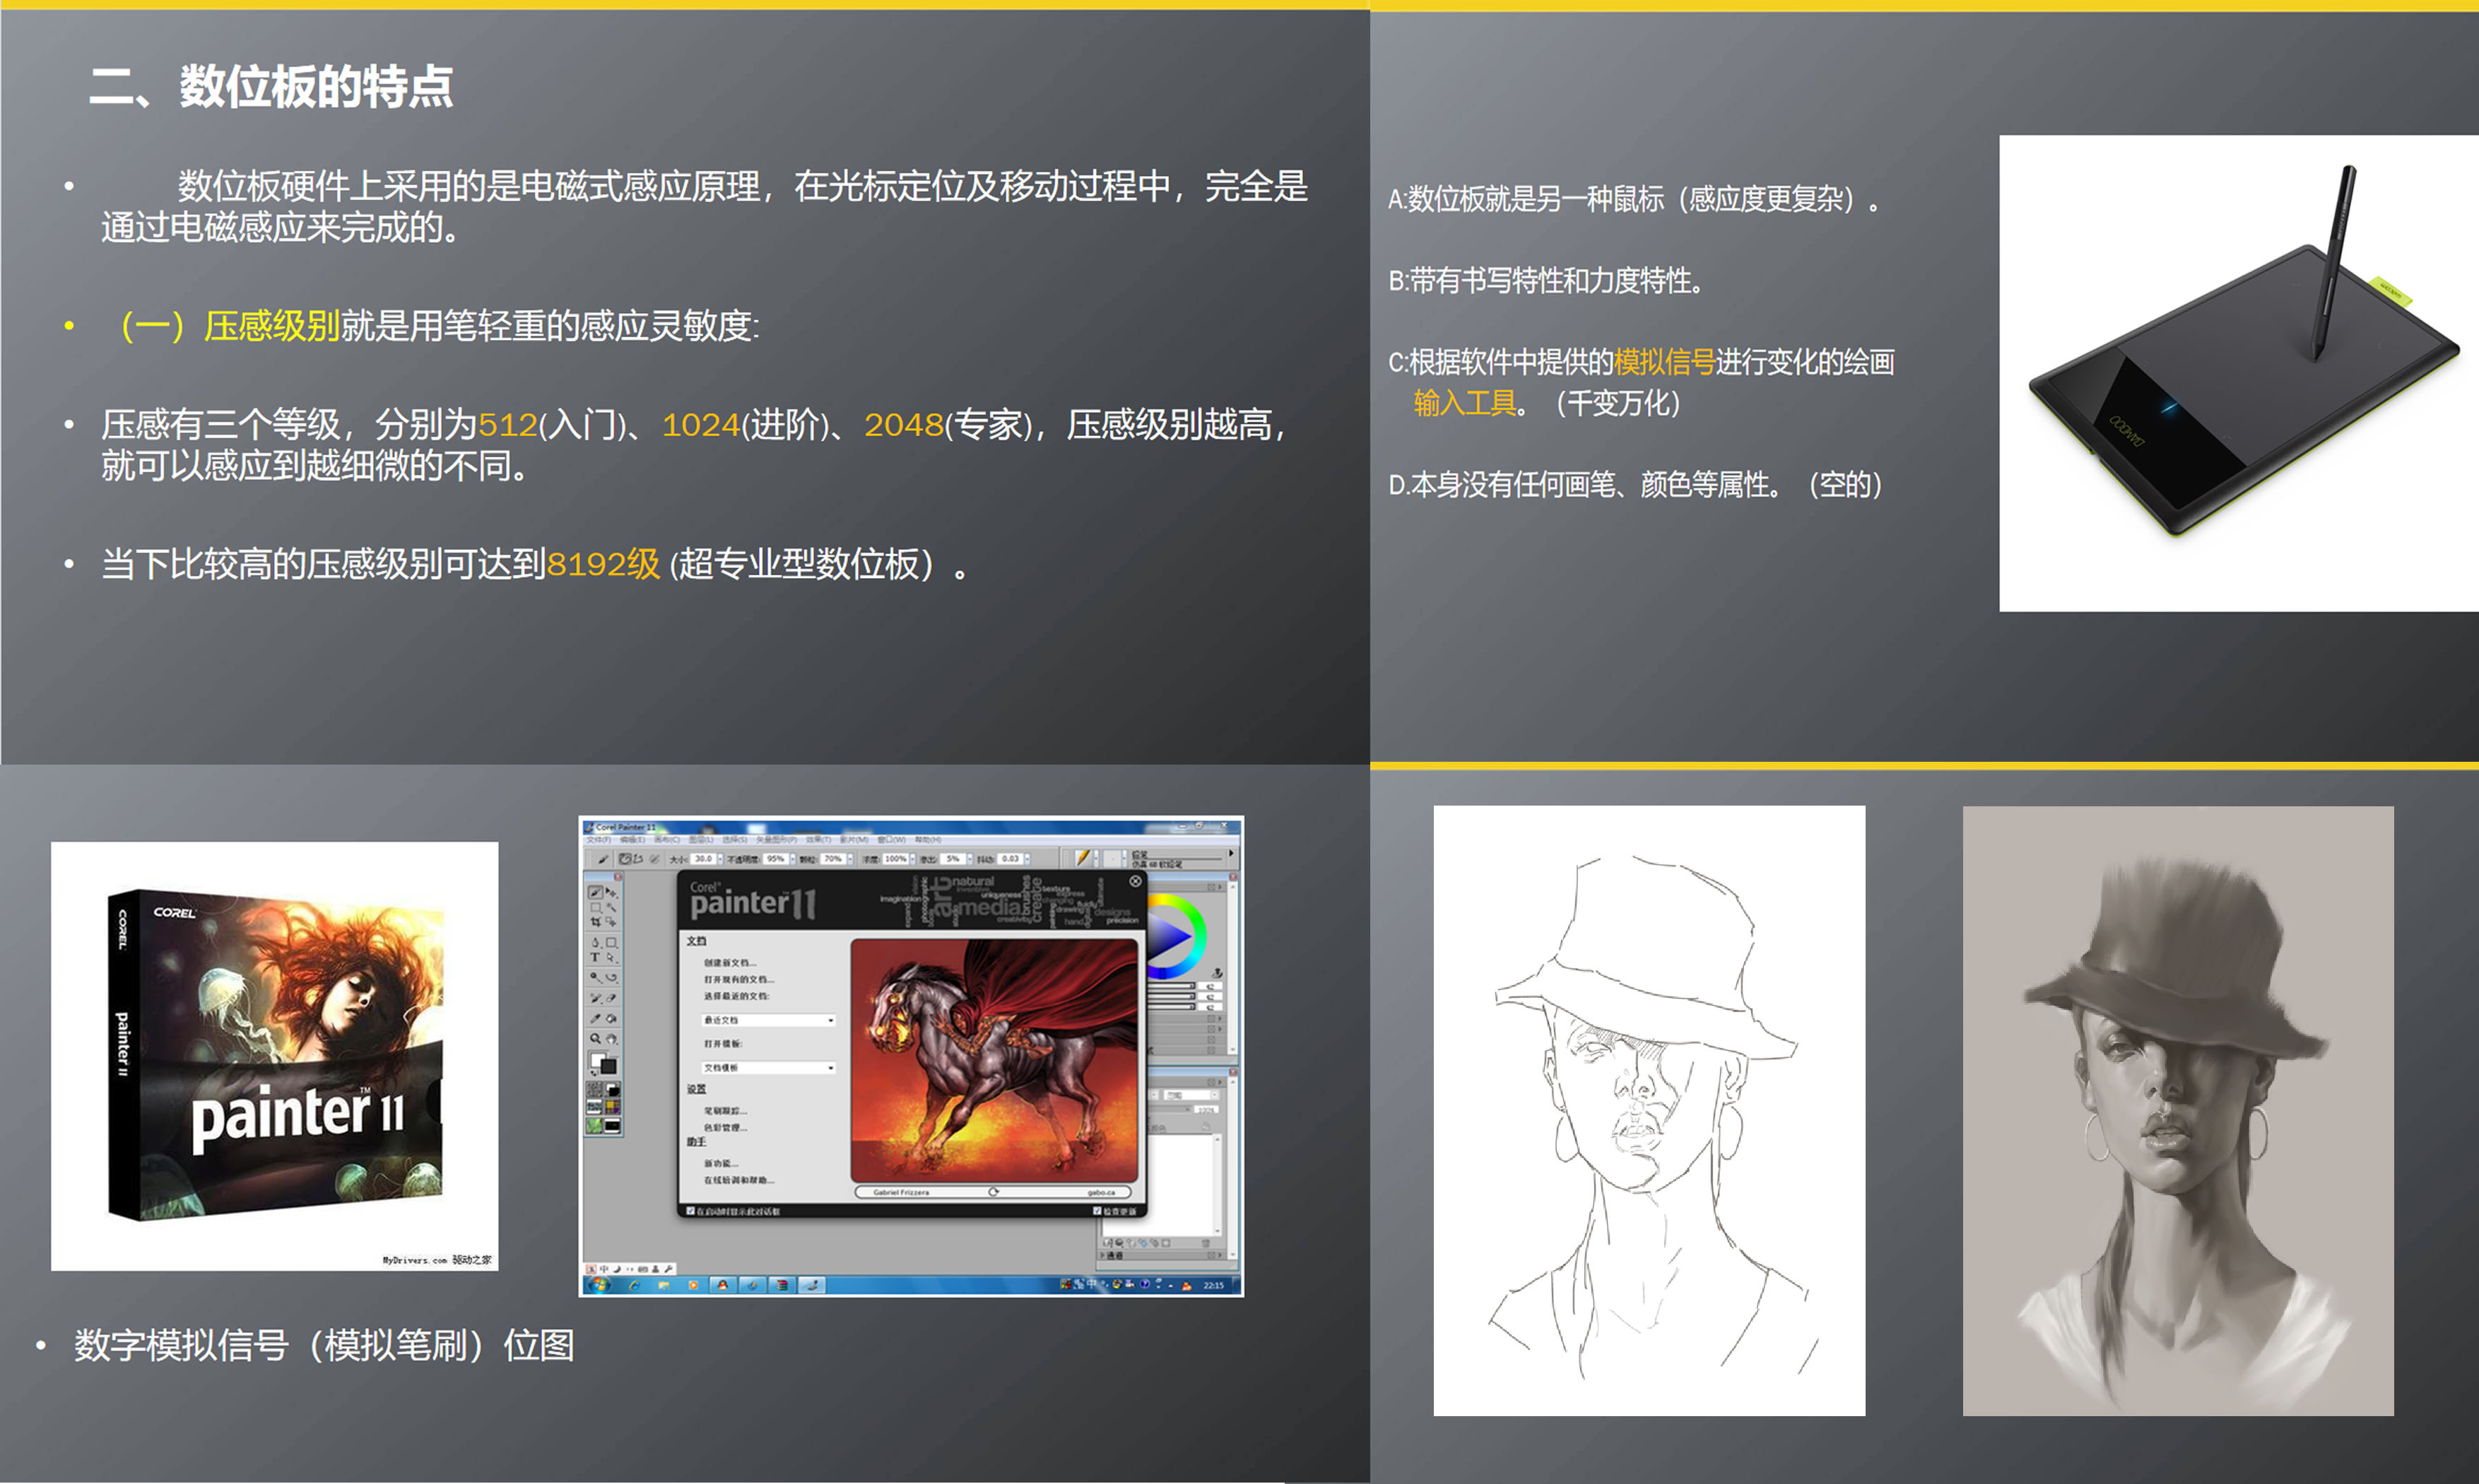2479x1484 pixels.
Task: Open the 效果(T) effects menu
Action: coord(819,840)
